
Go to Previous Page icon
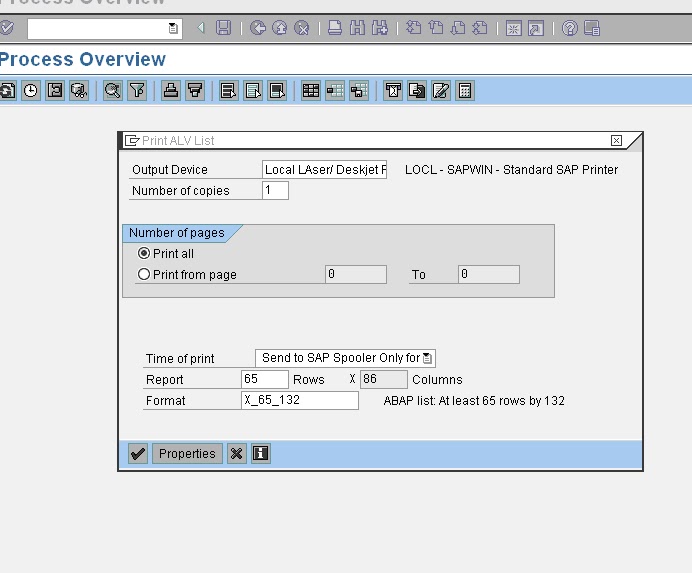[436, 28]
